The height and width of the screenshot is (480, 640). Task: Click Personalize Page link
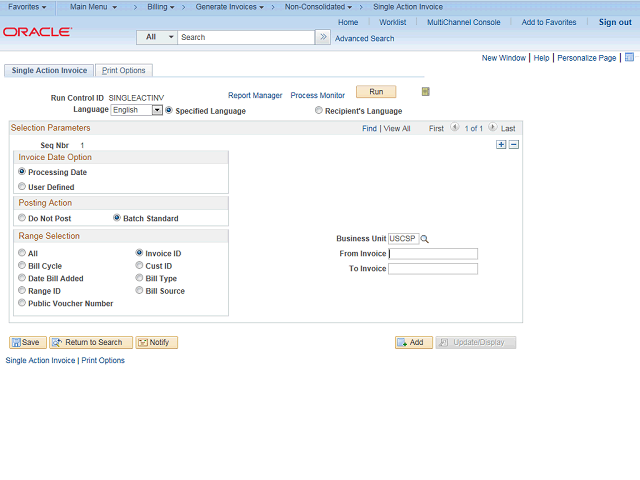point(587,58)
